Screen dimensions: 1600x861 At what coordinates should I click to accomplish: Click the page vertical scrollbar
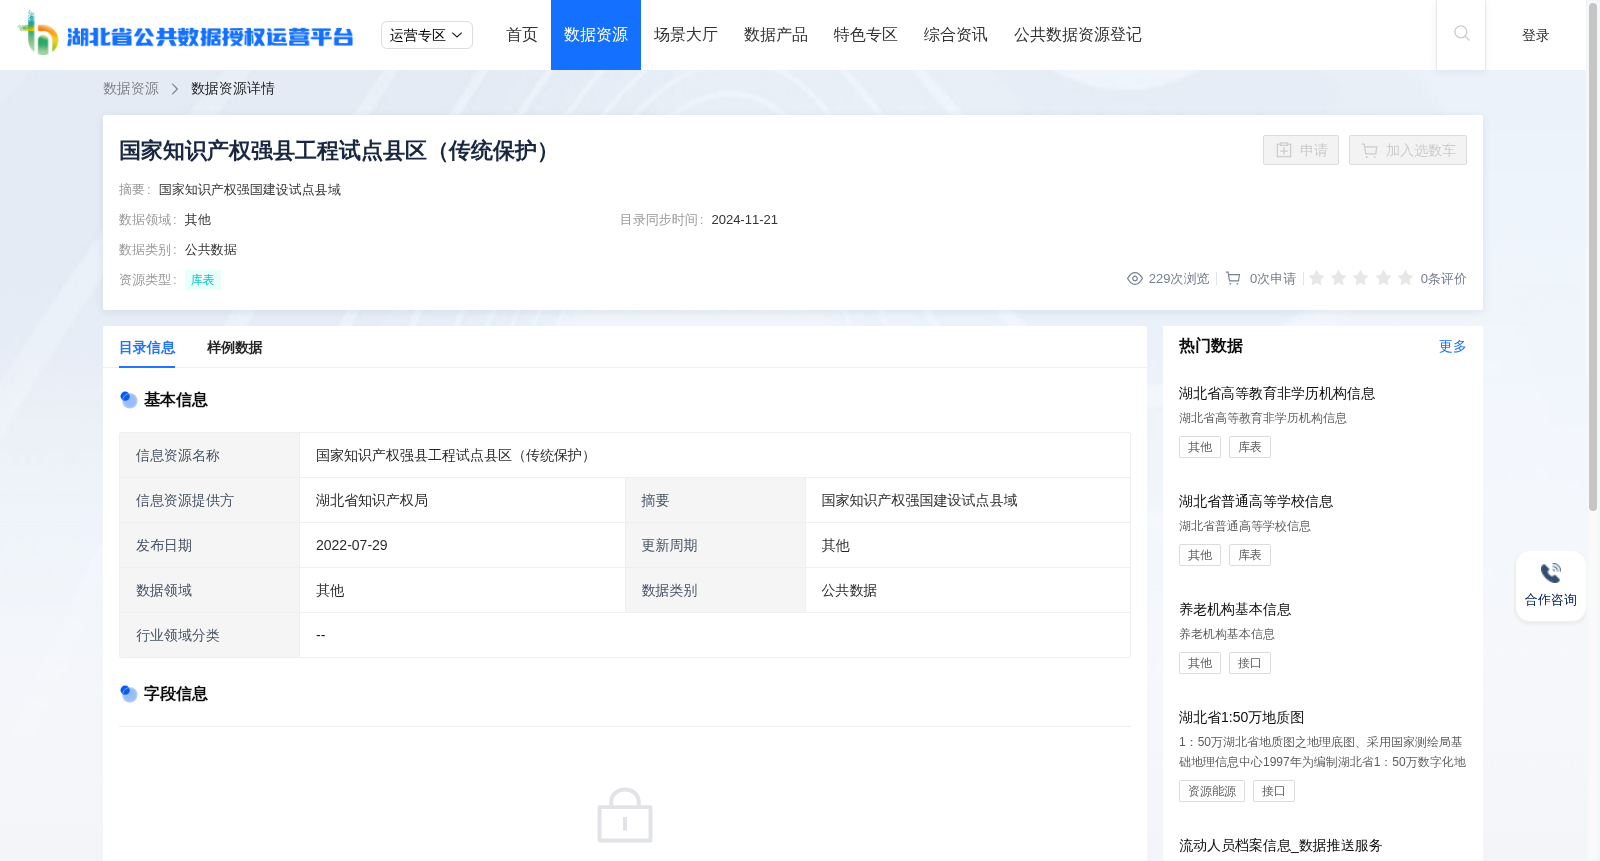point(1593,258)
